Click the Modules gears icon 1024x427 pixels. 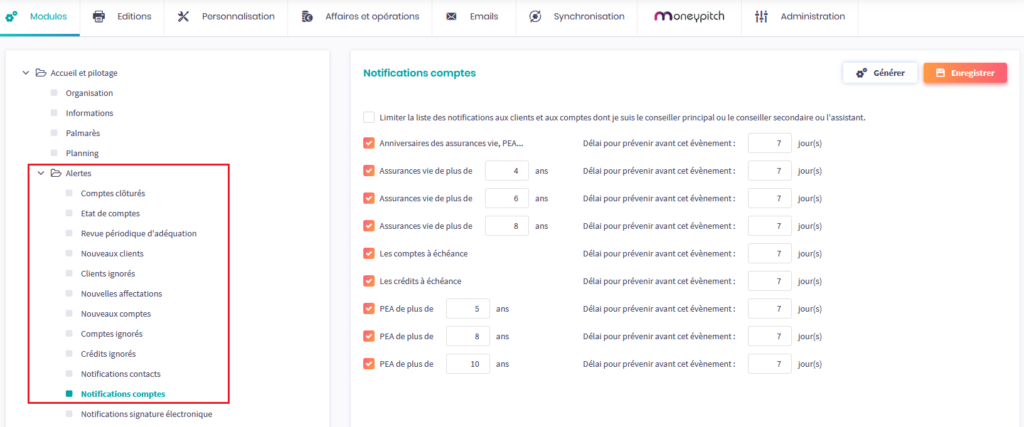11,17
